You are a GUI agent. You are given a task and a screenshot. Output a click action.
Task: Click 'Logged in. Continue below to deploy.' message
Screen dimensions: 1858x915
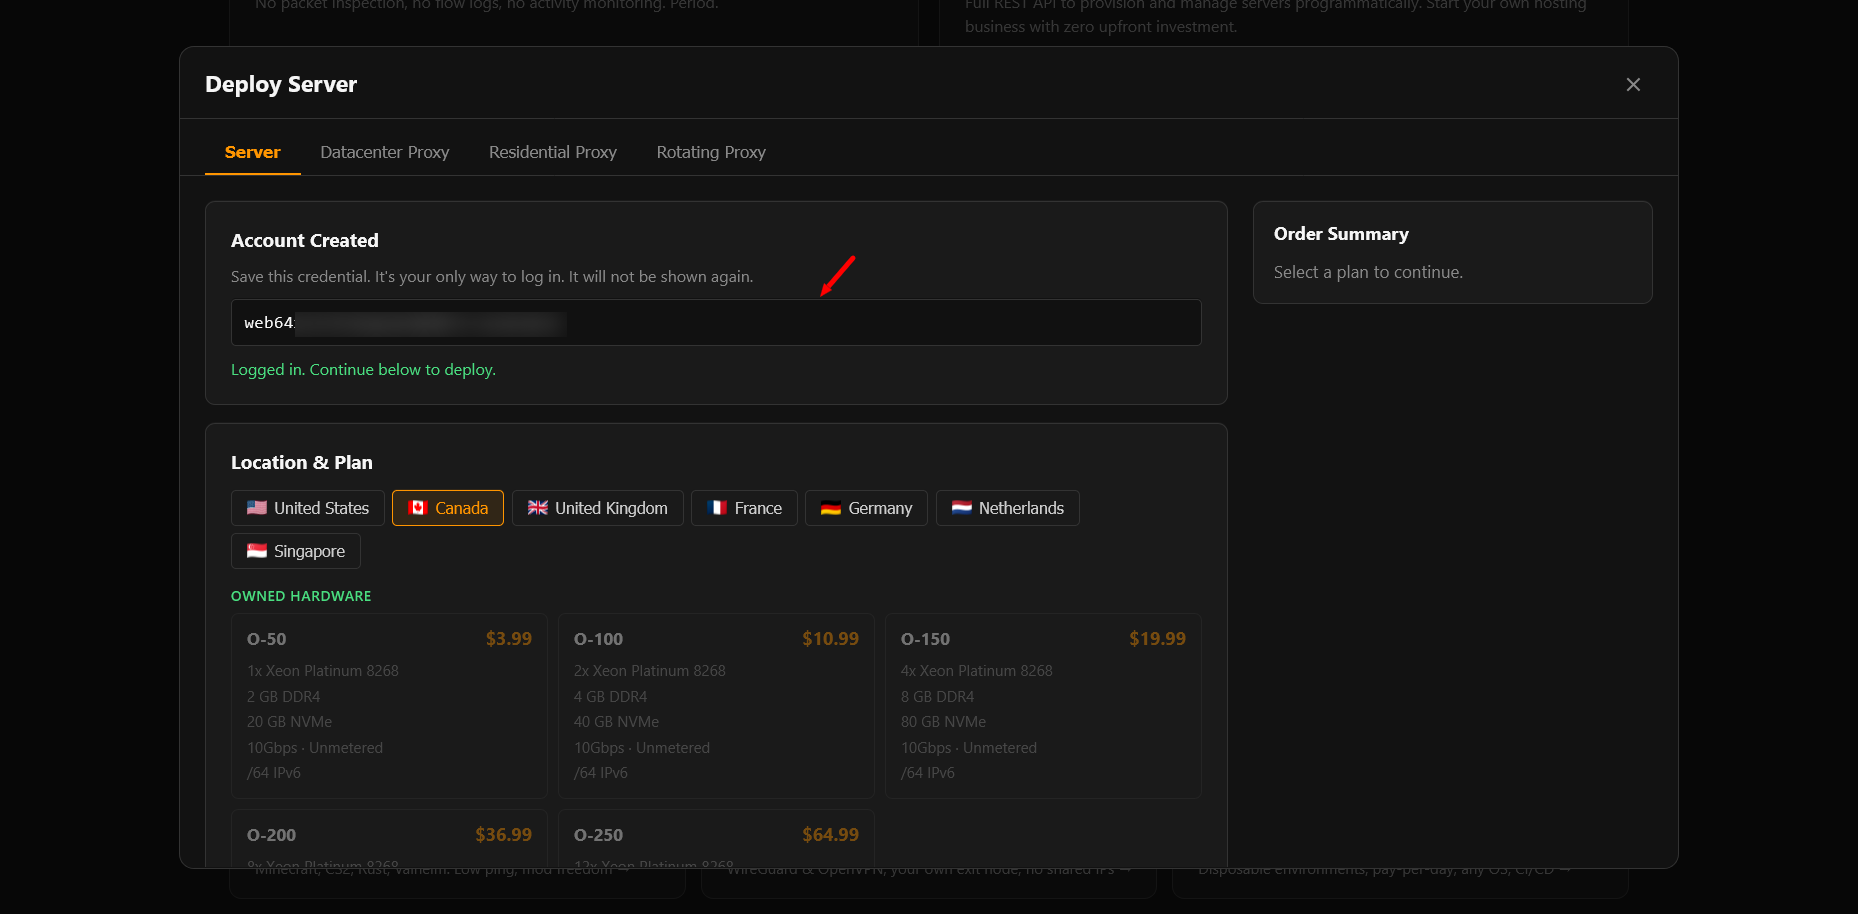[363, 370]
